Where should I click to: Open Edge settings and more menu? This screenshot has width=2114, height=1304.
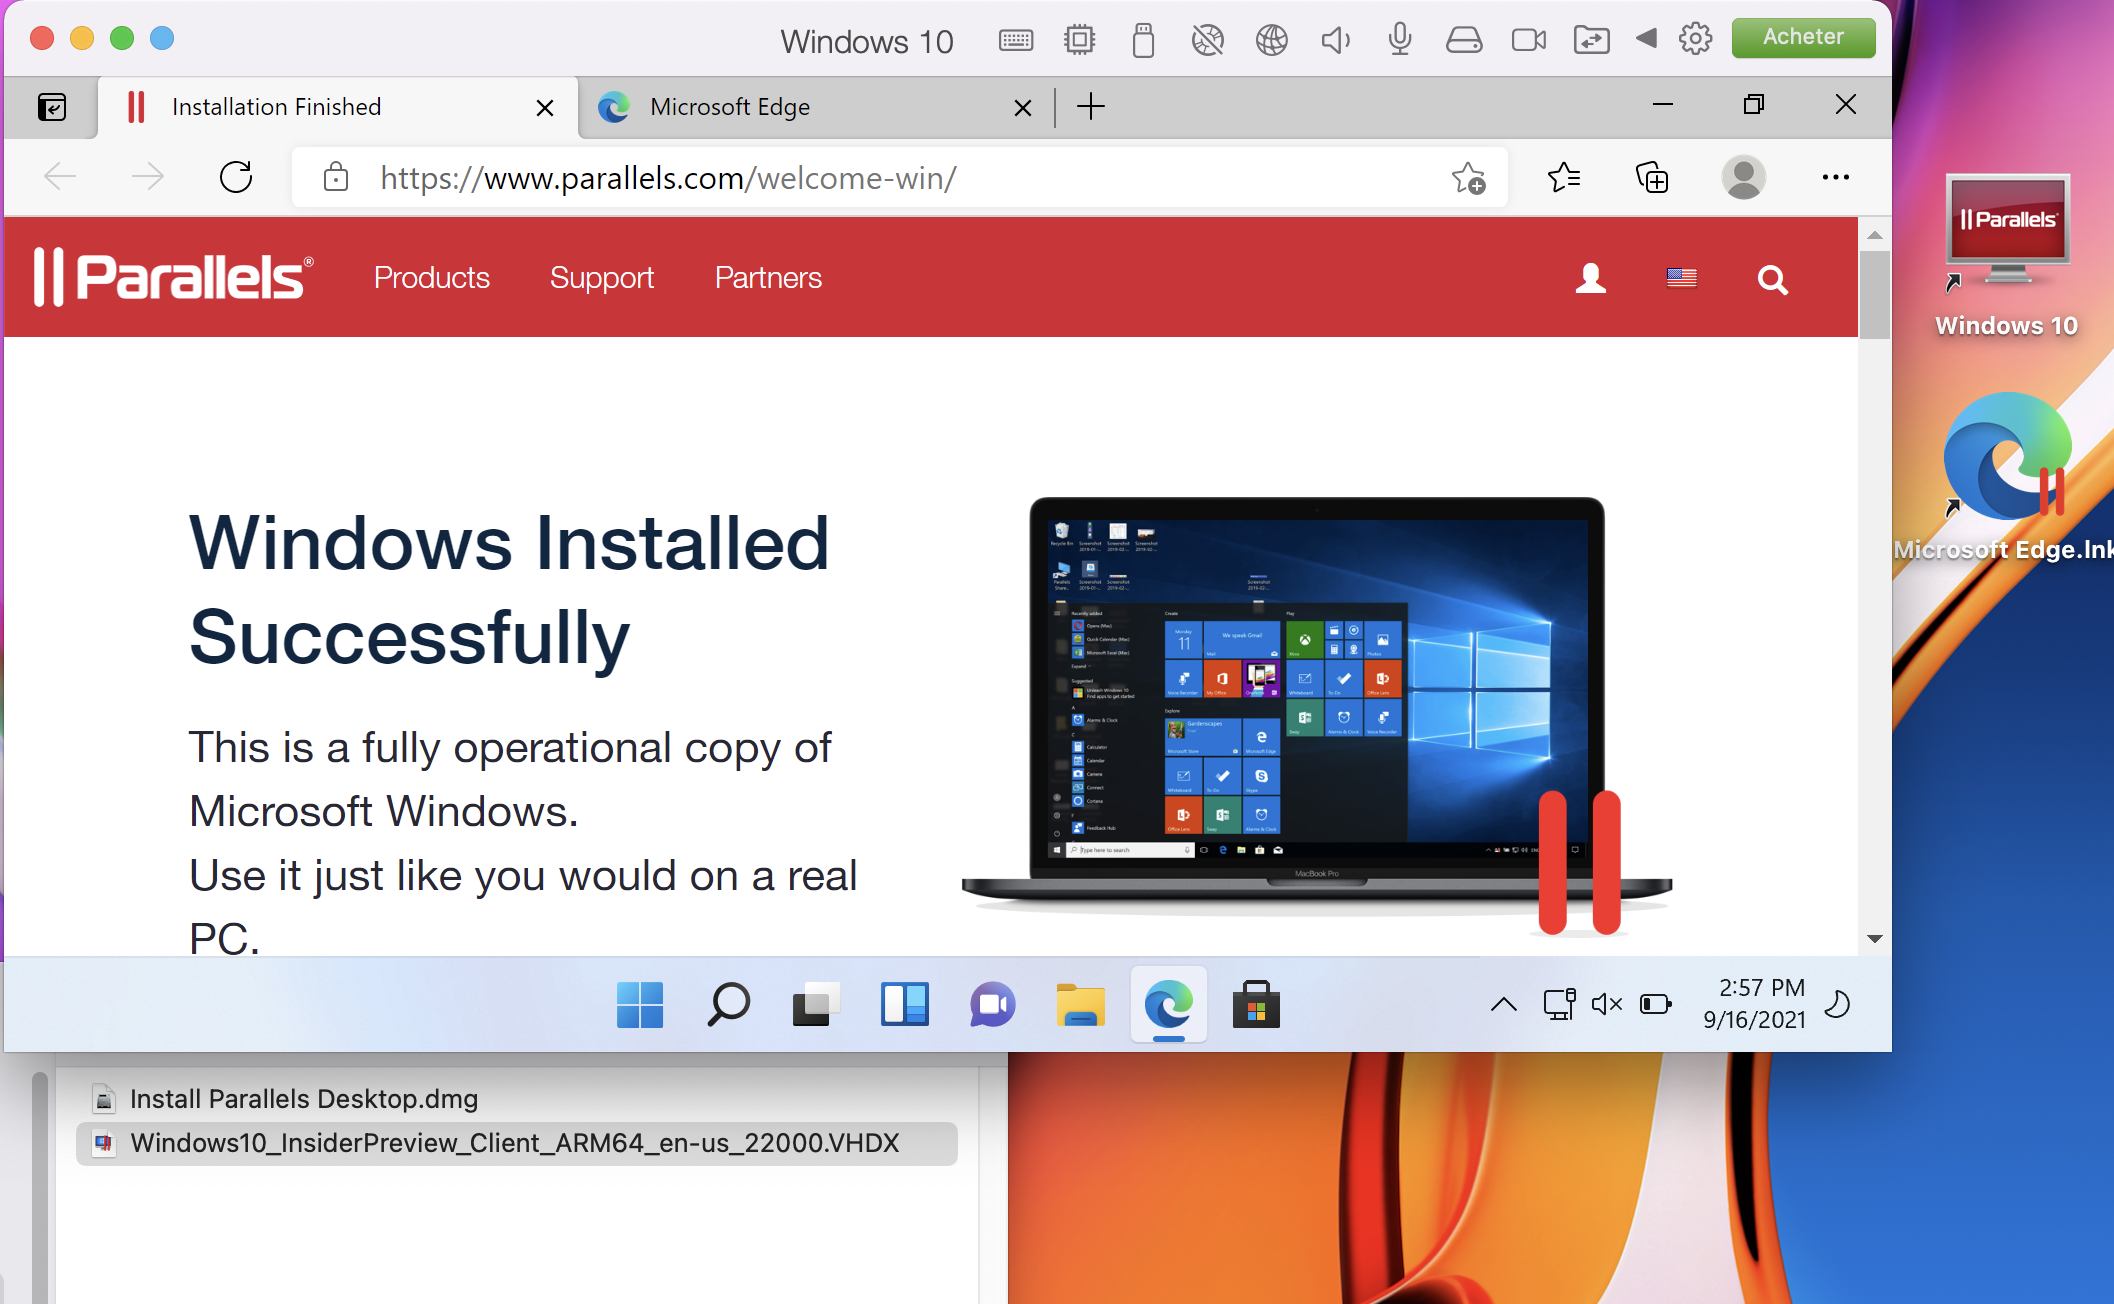(1835, 178)
